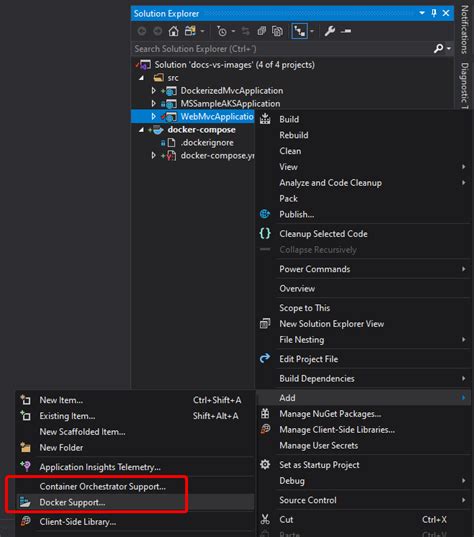Click Sync with Active Document arrows icon

point(246,32)
